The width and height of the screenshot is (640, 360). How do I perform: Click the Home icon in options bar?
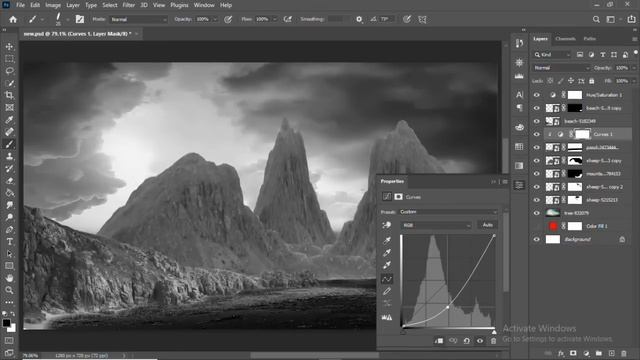coord(13,19)
